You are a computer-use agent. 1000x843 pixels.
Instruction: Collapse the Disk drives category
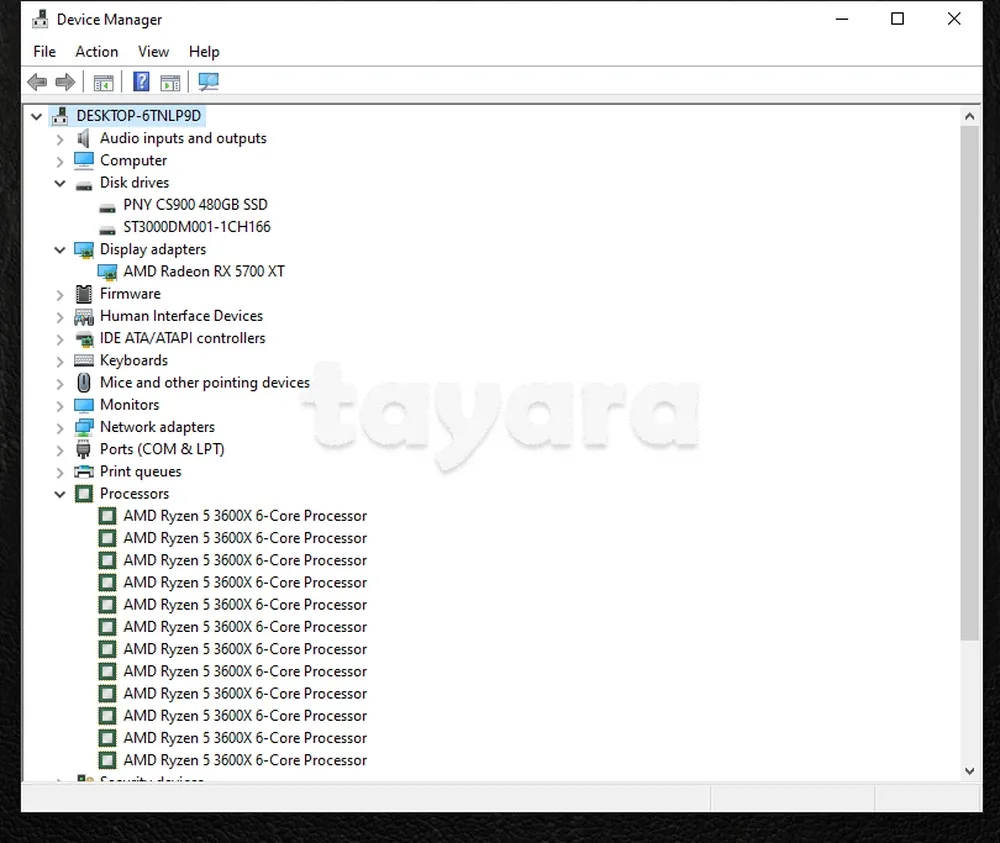[x=60, y=183]
